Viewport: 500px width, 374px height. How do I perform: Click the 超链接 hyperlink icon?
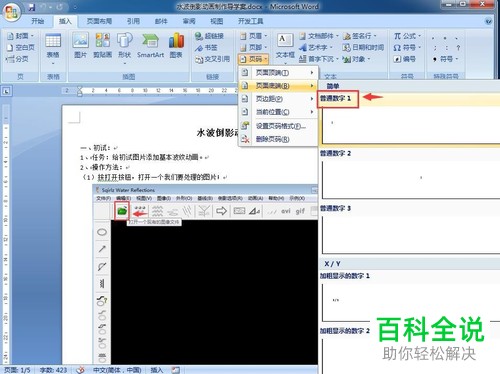[209, 36]
